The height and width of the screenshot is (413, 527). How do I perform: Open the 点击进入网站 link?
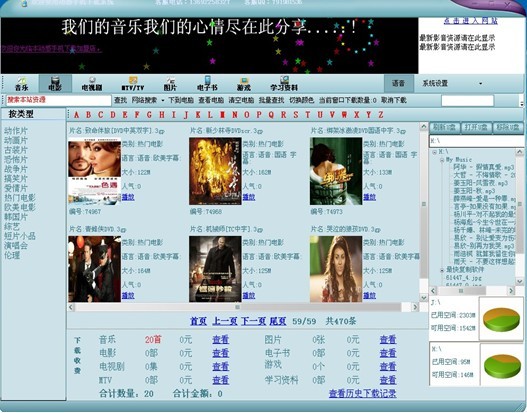471,20
